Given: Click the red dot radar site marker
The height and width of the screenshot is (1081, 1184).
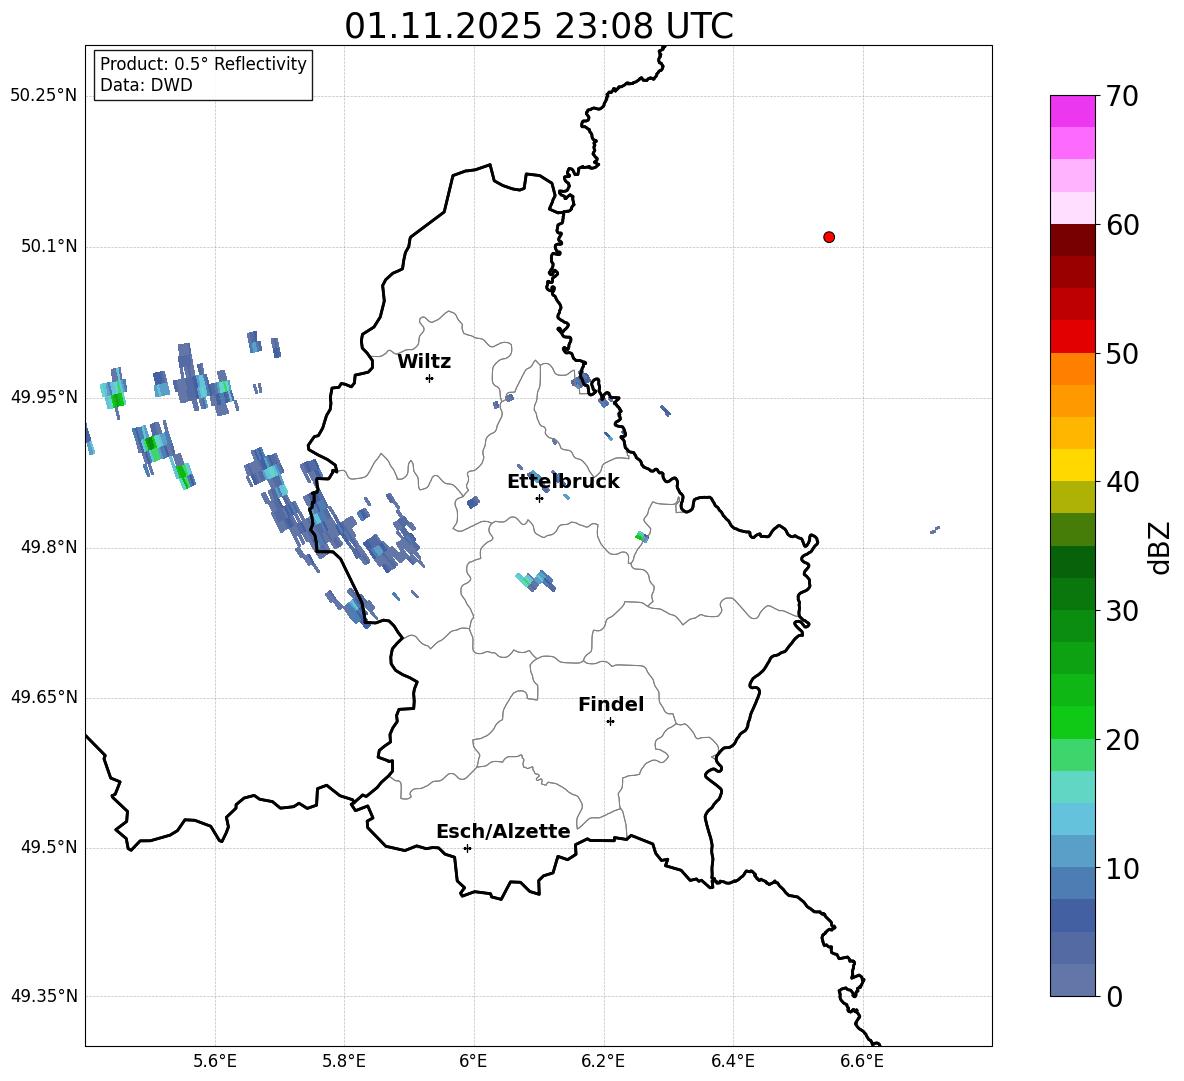Looking at the screenshot, I should [x=829, y=237].
